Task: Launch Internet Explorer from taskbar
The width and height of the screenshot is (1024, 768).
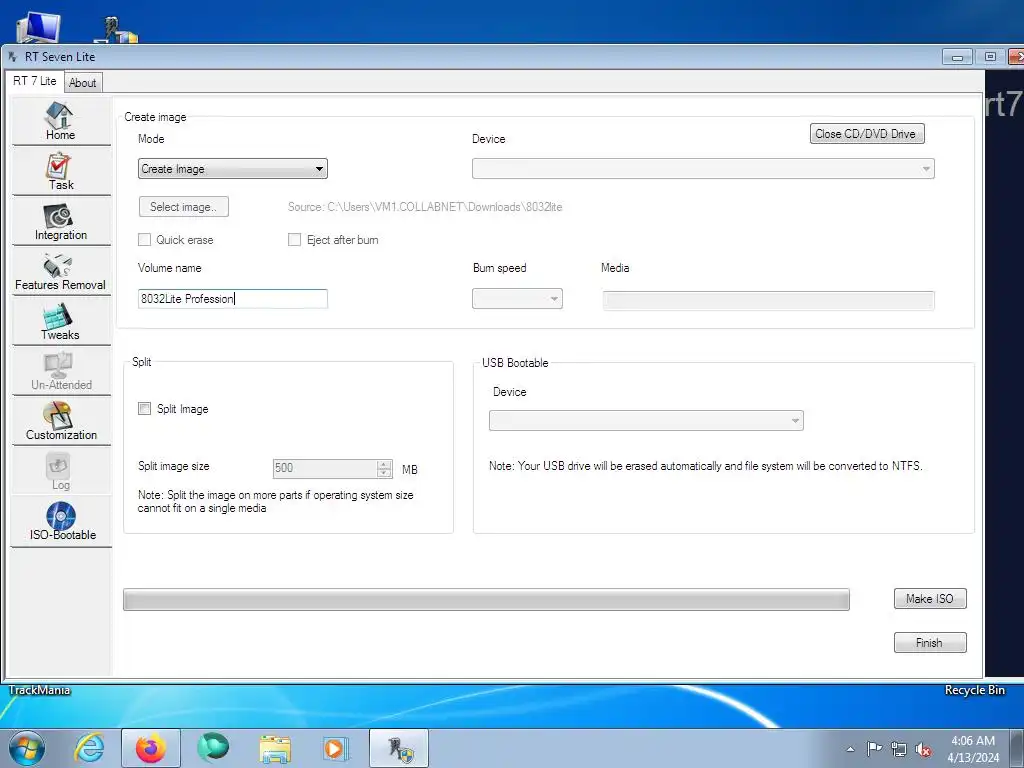Action: [89, 748]
